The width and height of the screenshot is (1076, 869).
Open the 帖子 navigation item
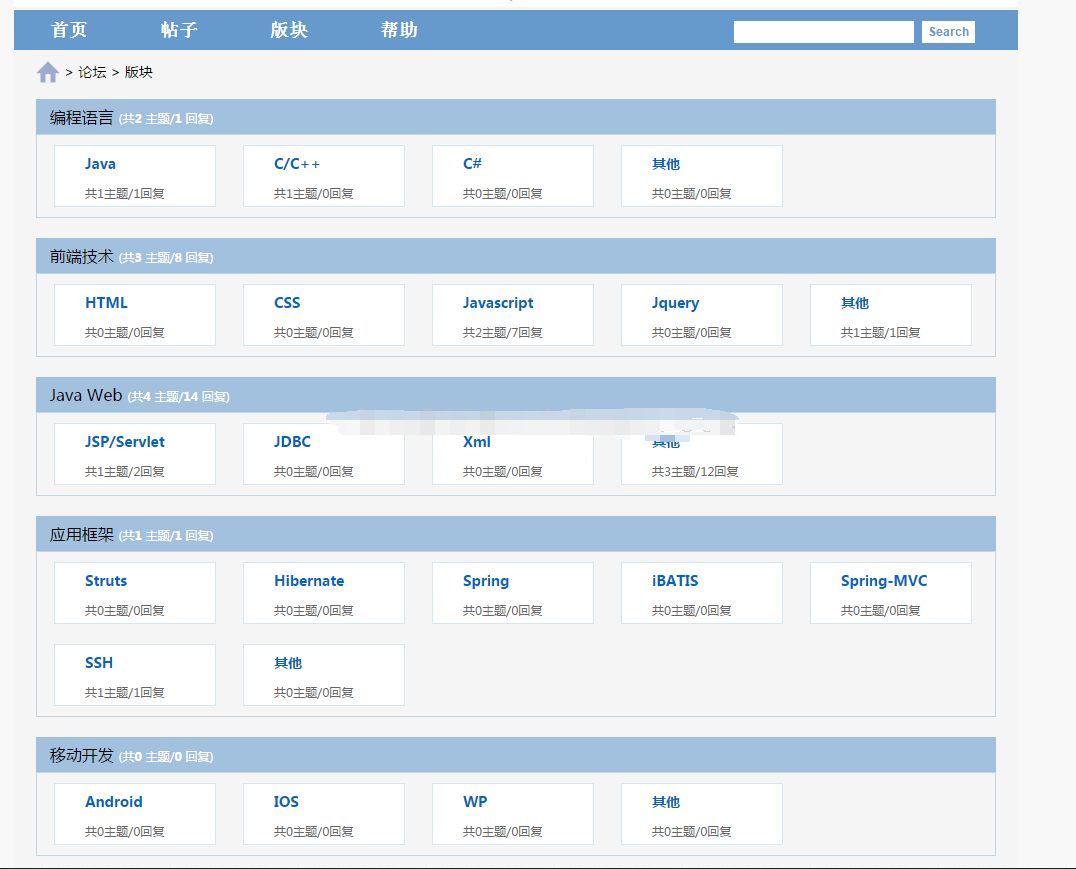[x=179, y=30]
